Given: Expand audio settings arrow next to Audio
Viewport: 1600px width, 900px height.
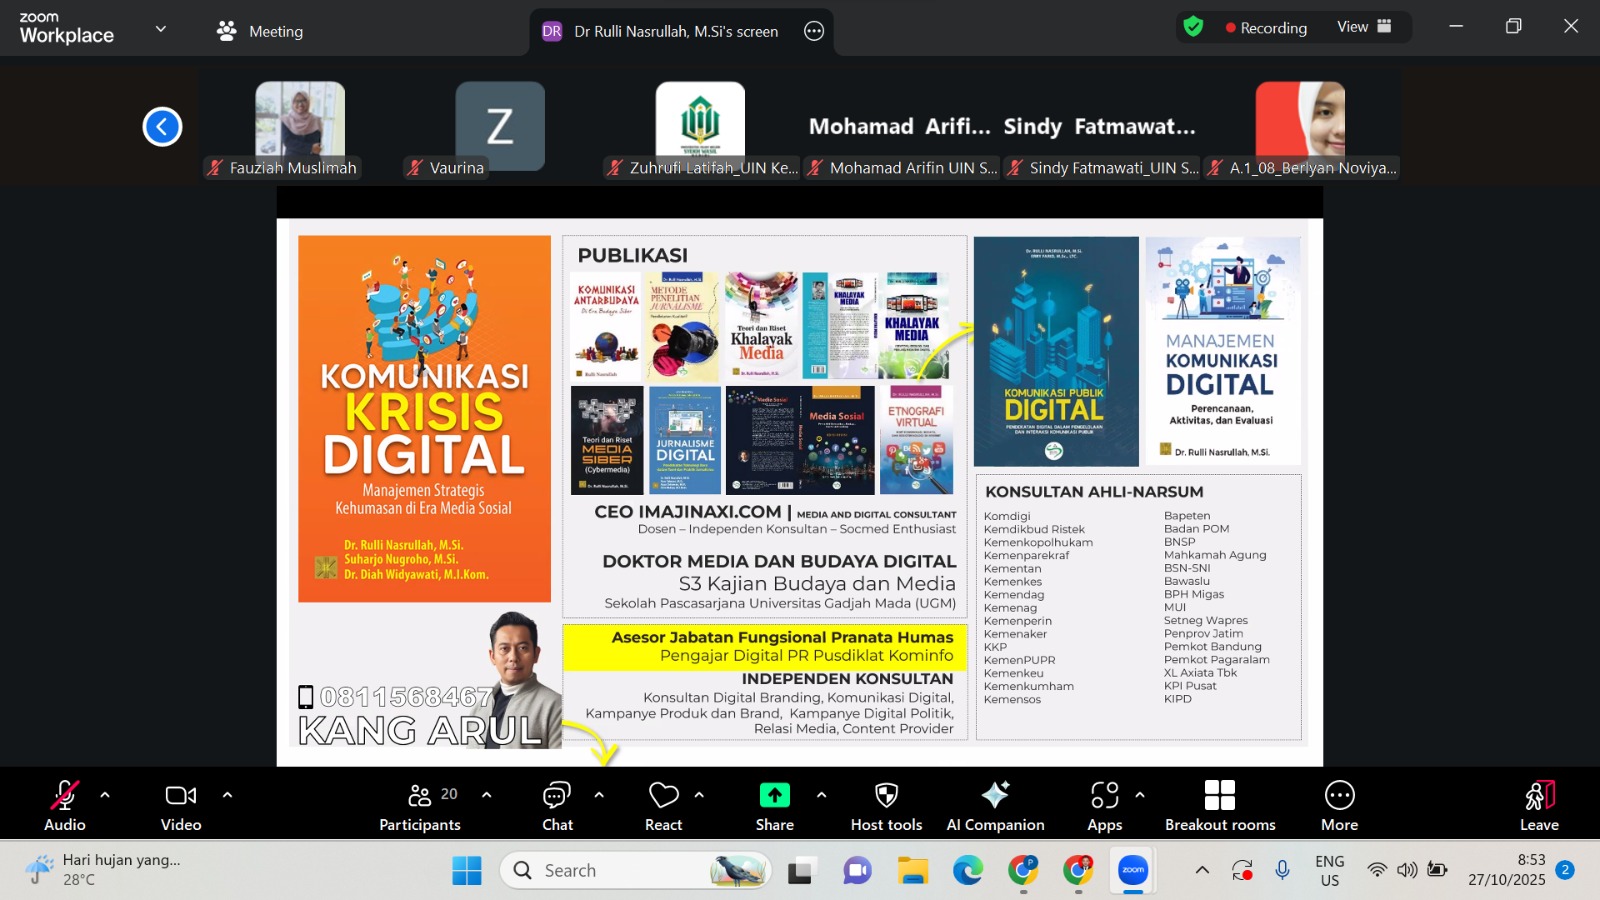Looking at the screenshot, I should (x=105, y=796).
